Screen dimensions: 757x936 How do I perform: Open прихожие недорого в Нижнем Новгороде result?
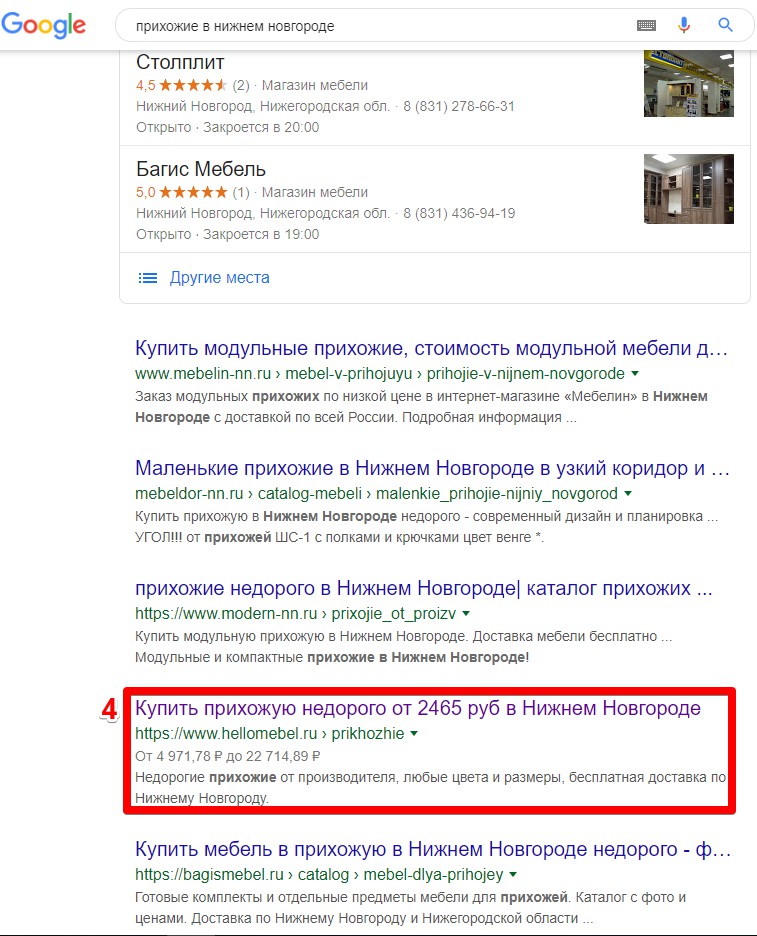[423, 588]
